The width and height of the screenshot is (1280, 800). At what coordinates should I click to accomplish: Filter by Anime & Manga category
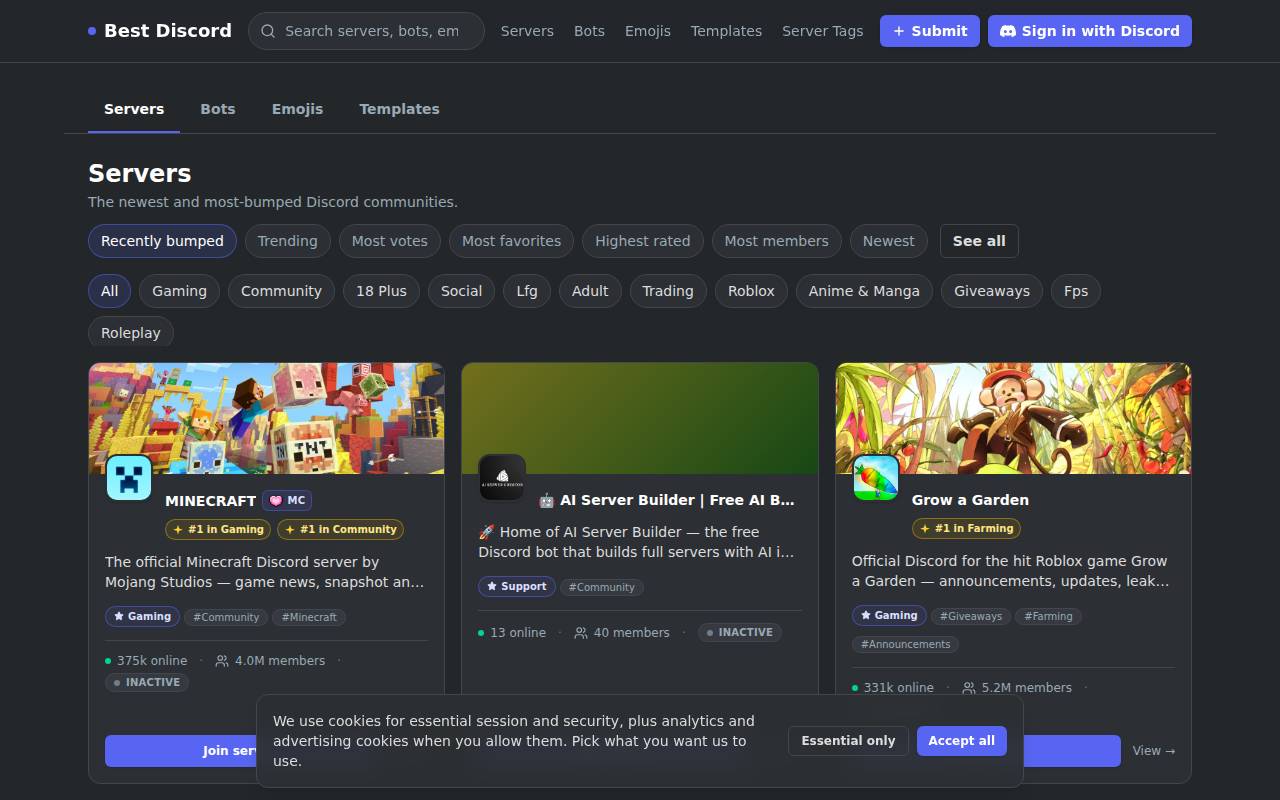point(864,291)
